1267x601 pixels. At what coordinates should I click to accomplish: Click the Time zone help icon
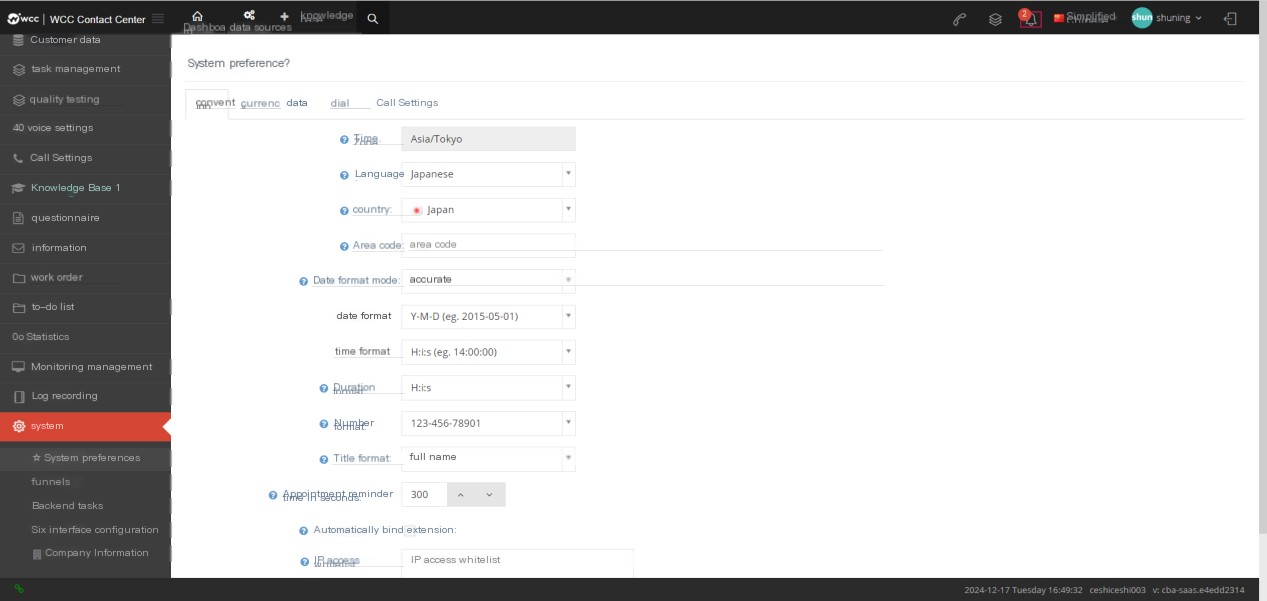coord(344,140)
